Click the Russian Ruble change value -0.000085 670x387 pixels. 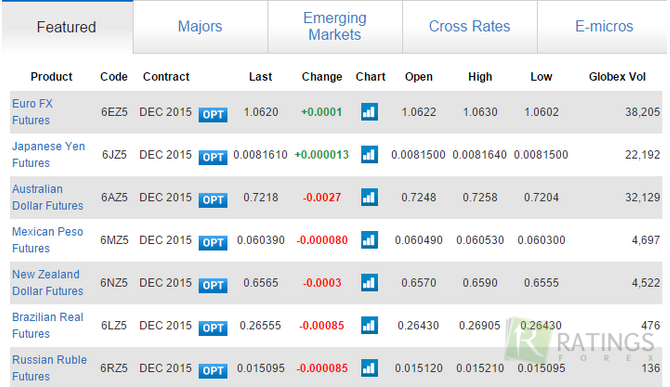[322, 368]
